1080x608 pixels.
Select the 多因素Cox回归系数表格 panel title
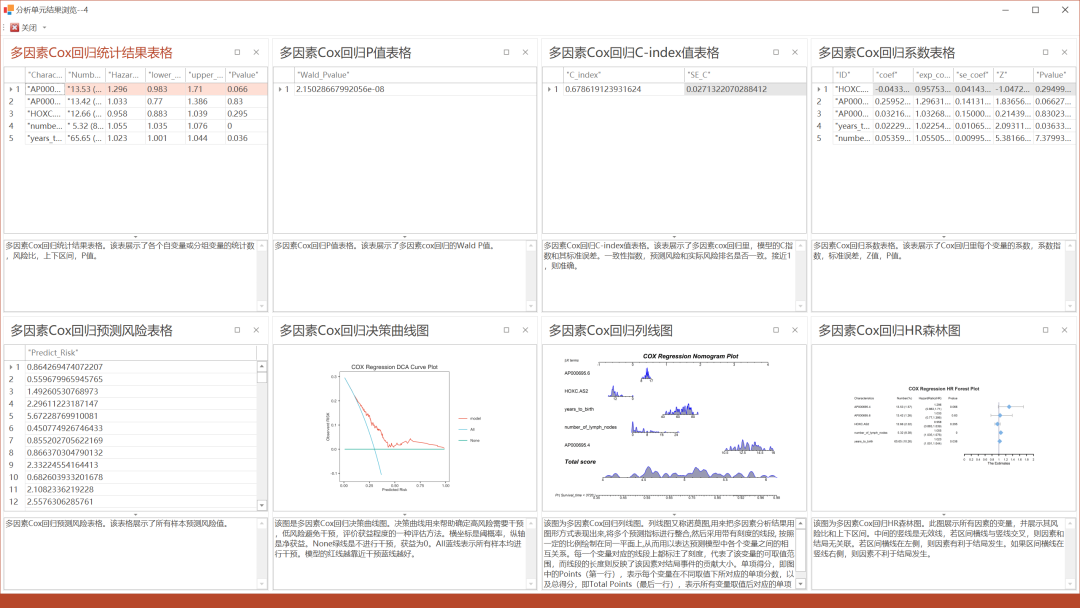[886, 53]
